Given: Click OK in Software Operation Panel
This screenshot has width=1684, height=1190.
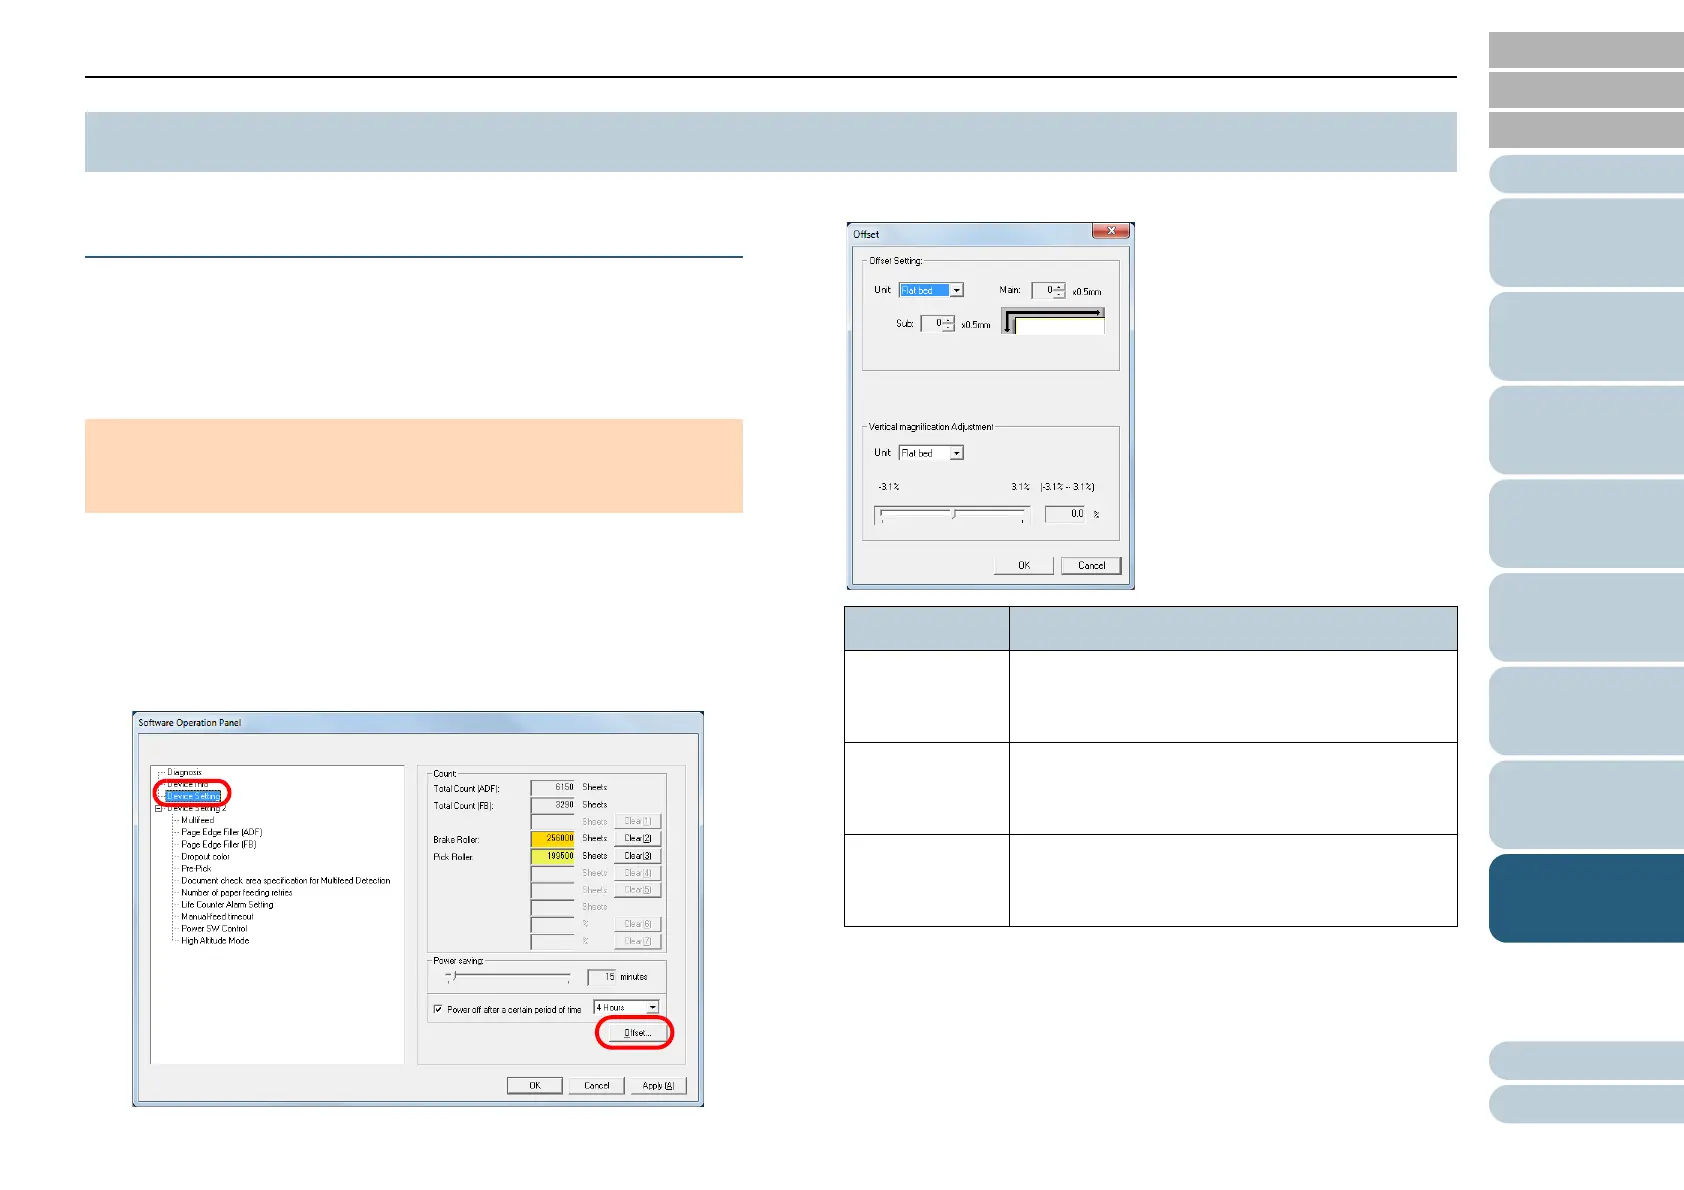Looking at the screenshot, I should point(534,1085).
